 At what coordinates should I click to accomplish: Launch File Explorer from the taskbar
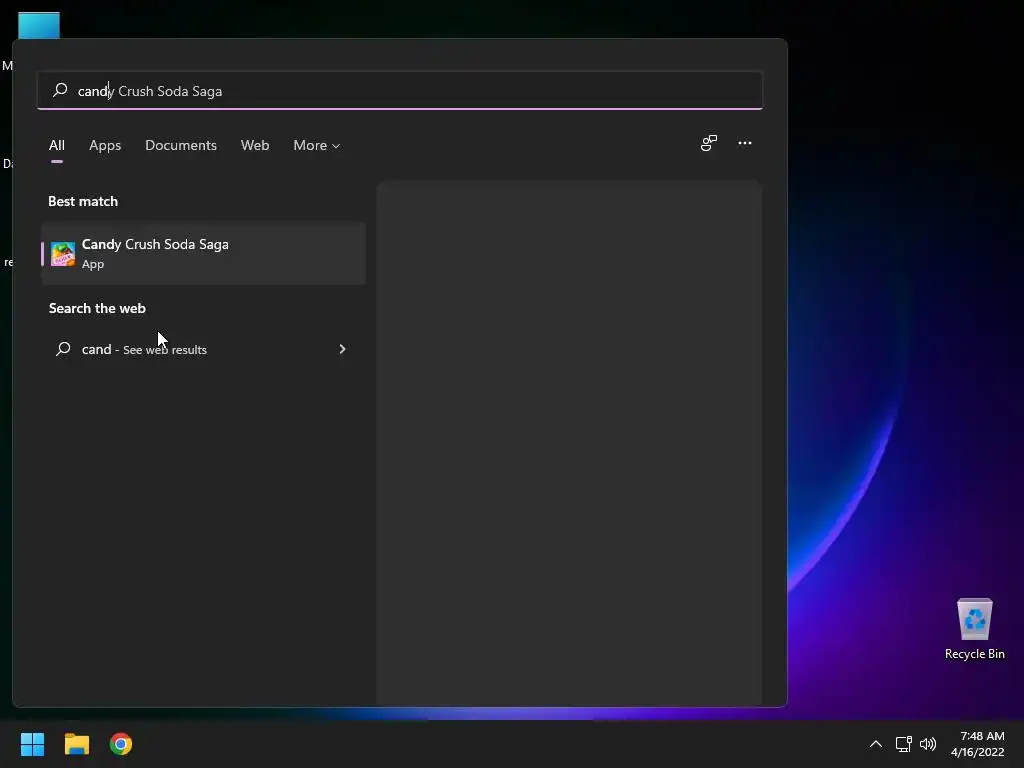point(76,744)
